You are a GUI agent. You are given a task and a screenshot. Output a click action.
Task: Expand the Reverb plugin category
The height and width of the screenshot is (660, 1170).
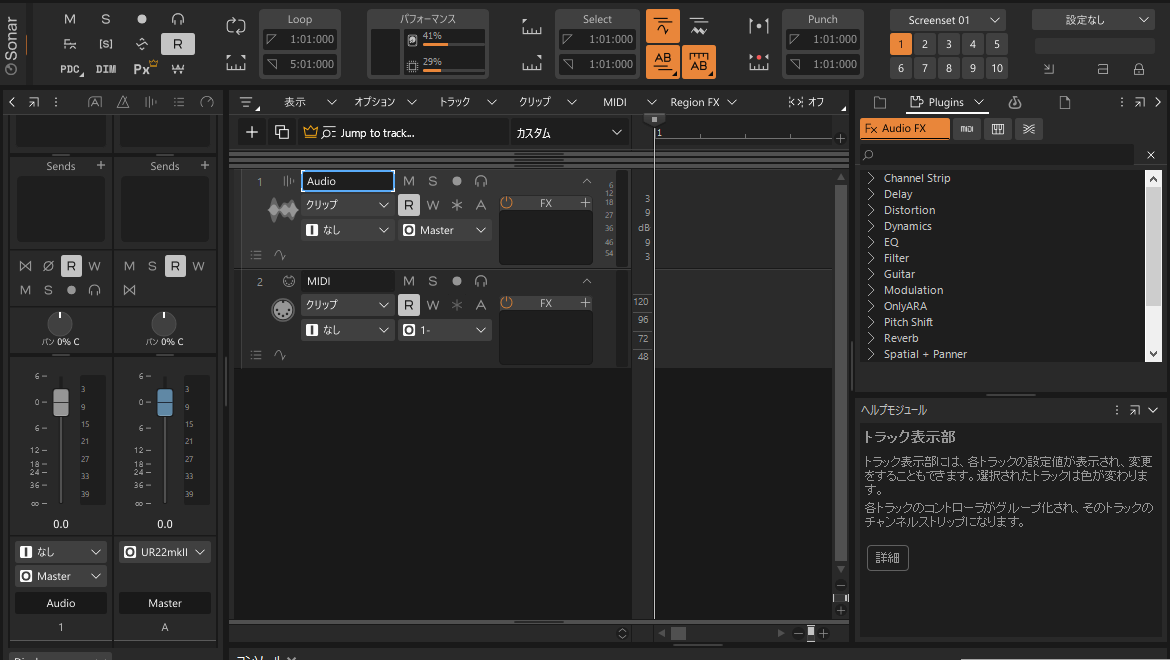pos(871,339)
